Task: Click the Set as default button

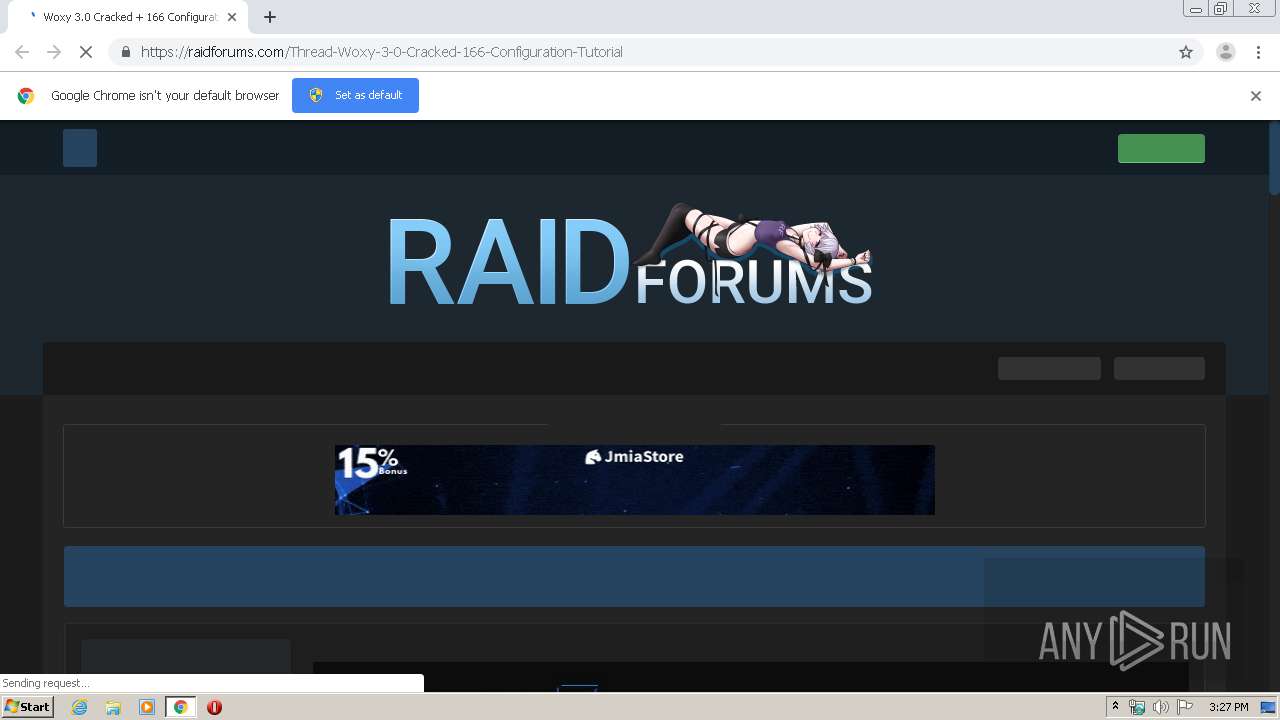Action: (x=355, y=95)
